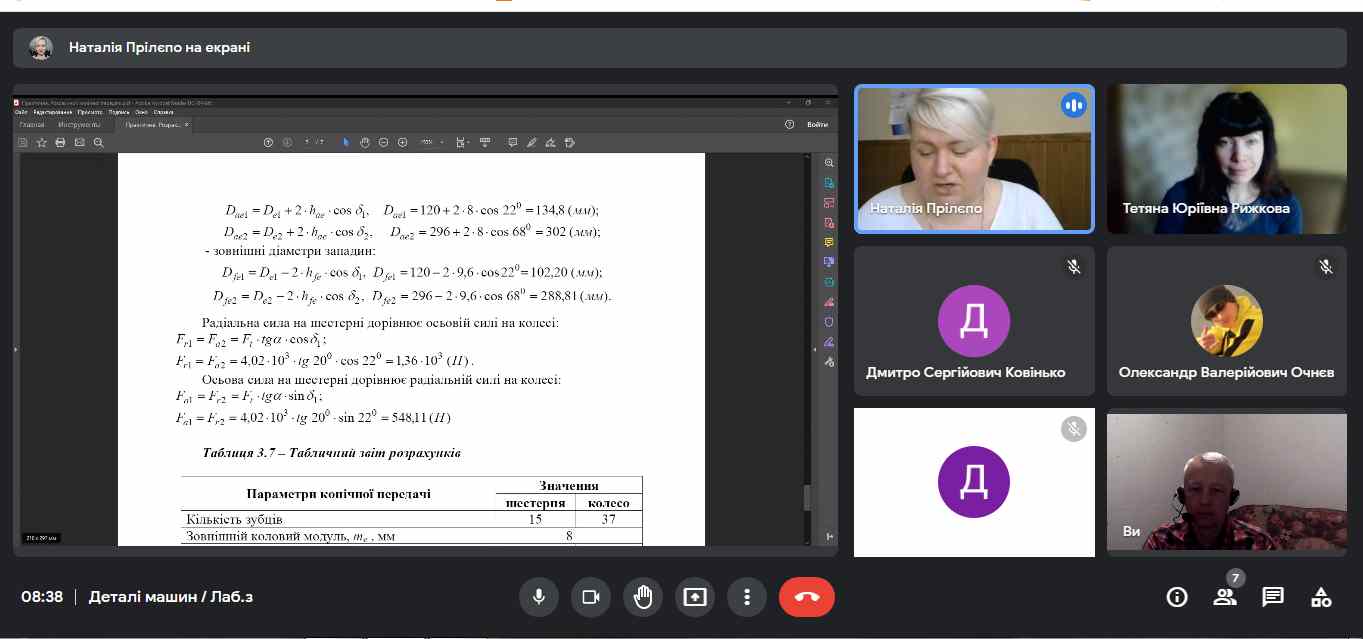Open the Окно menu in Acrobat
1363x639 pixels.
(142, 112)
